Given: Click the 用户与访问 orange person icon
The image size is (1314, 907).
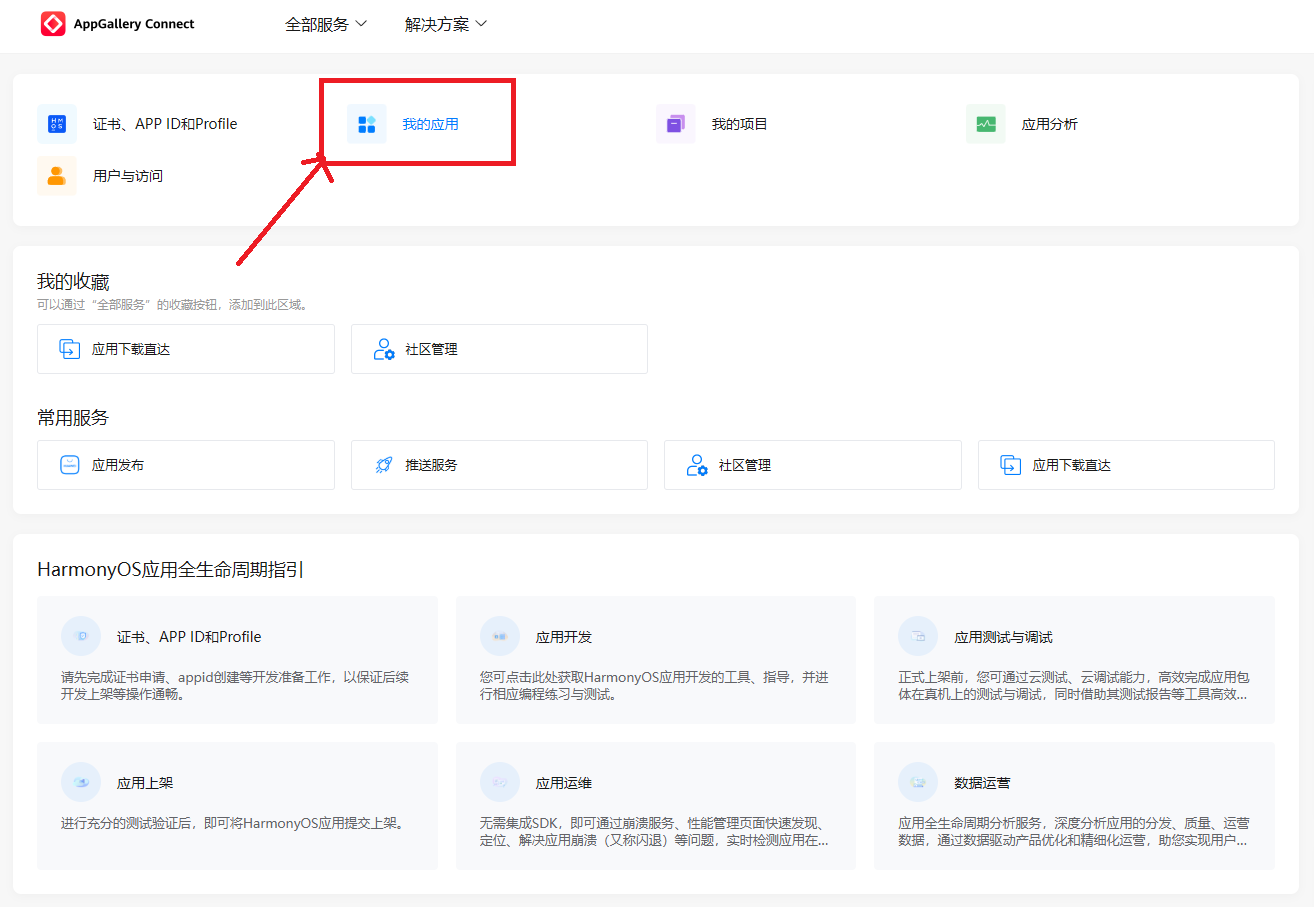Looking at the screenshot, I should (x=57, y=176).
